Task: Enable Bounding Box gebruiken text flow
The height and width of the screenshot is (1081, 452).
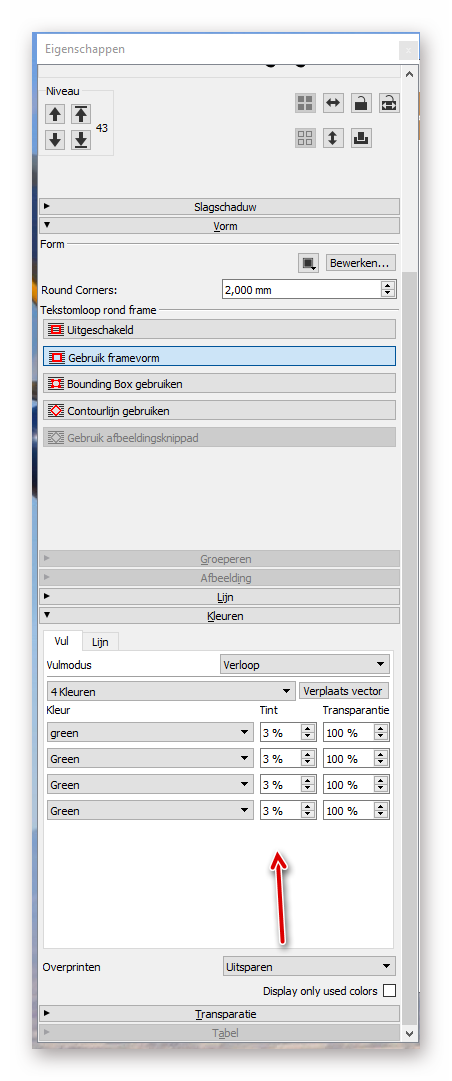Action: click(x=219, y=383)
